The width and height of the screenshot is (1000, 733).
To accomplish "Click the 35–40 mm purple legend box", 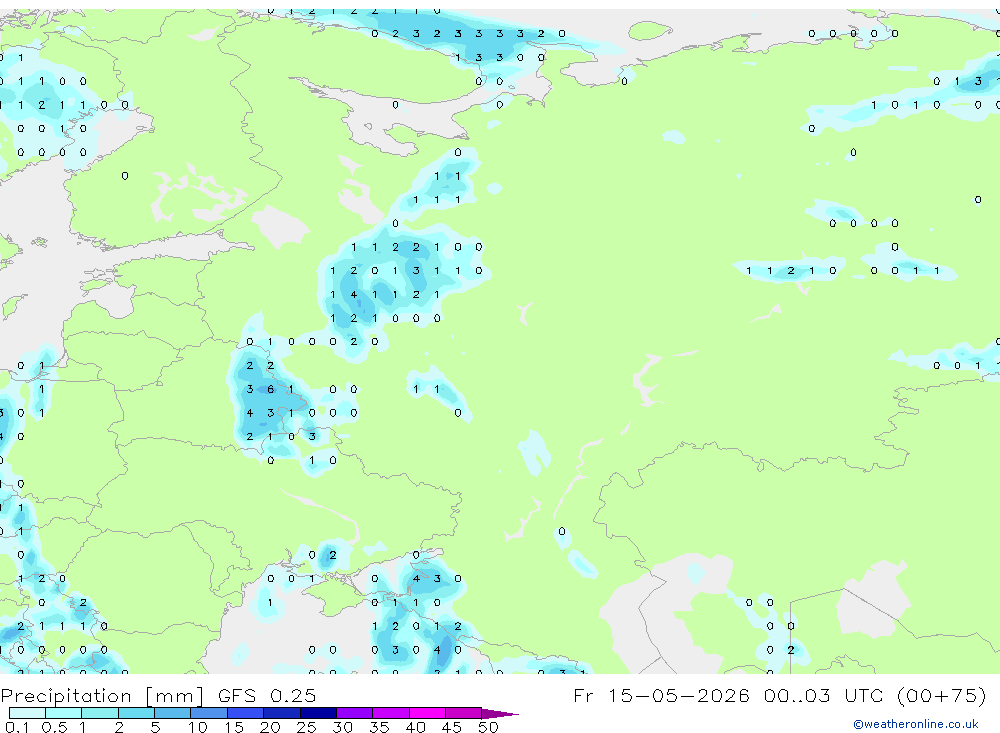I will pyautogui.click(x=390, y=713).
